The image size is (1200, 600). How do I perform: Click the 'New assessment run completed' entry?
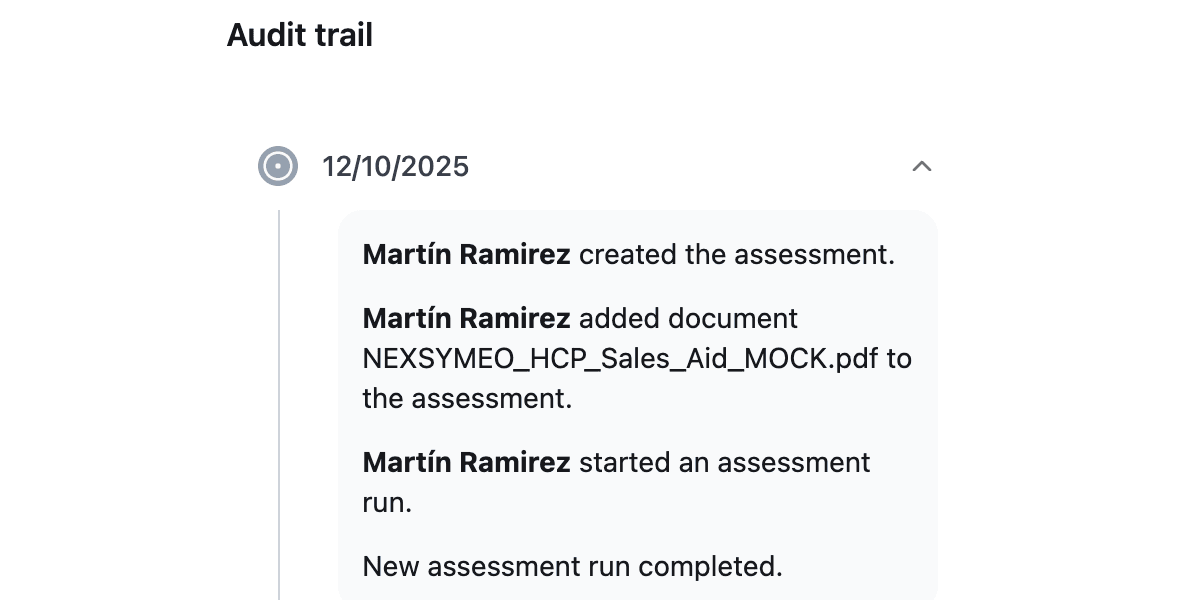572,566
